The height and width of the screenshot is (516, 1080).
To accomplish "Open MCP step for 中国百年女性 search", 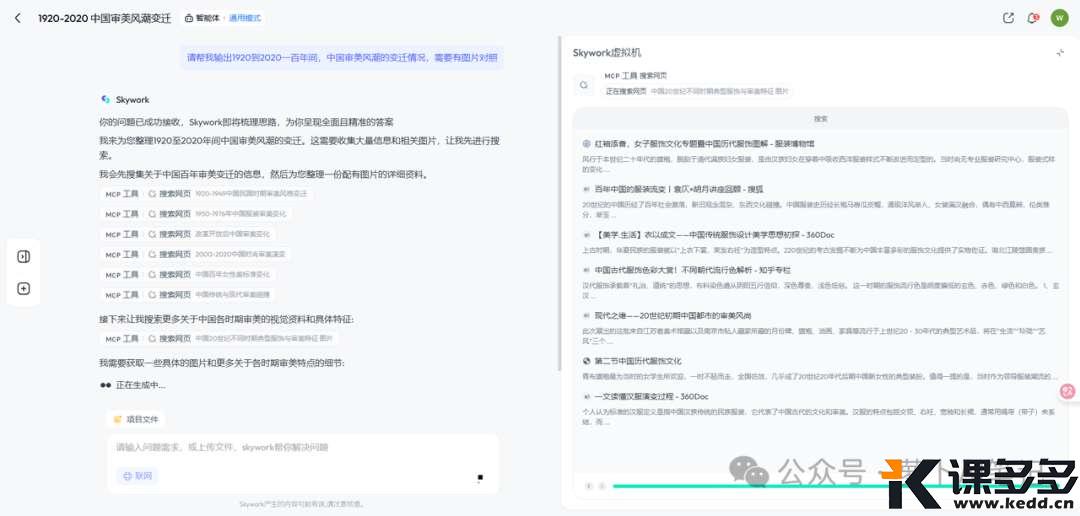I will (x=188, y=274).
